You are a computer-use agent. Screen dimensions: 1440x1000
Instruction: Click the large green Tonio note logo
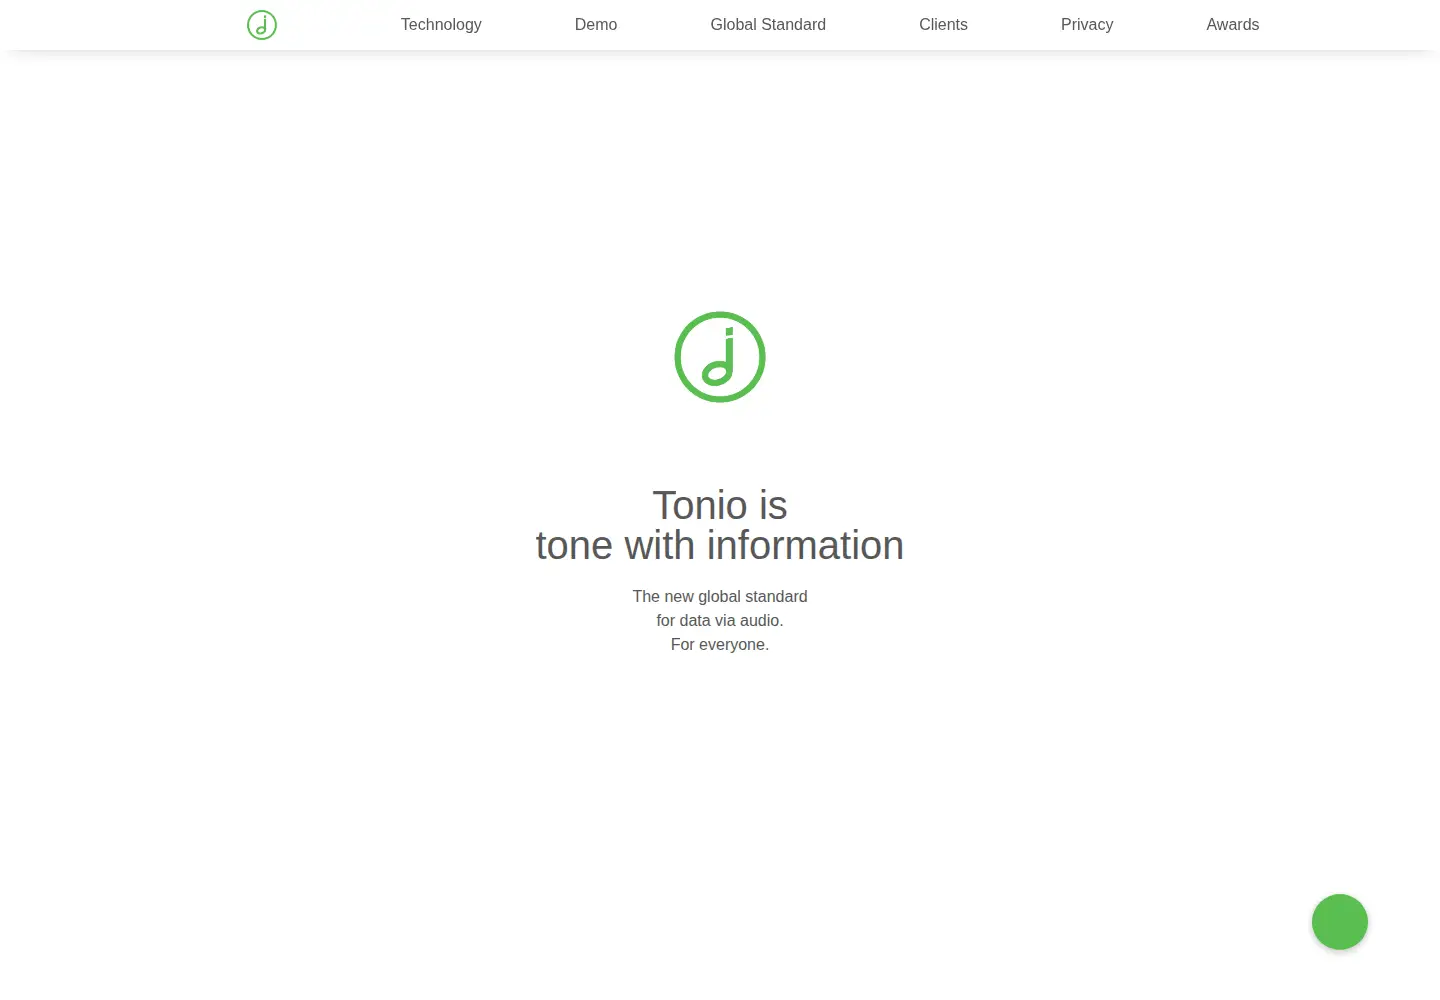click(x=720, y=357)
